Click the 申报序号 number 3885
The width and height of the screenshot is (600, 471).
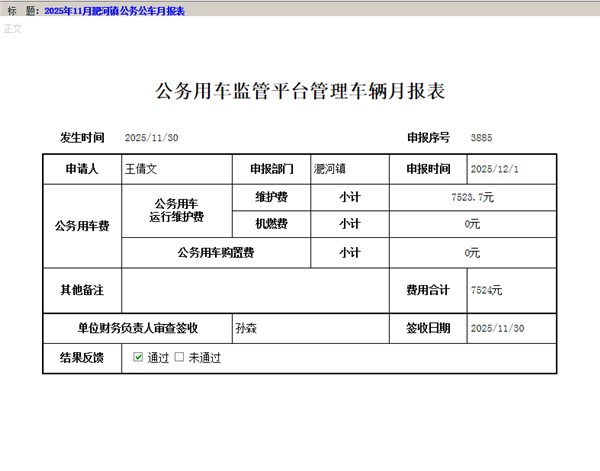481,137
